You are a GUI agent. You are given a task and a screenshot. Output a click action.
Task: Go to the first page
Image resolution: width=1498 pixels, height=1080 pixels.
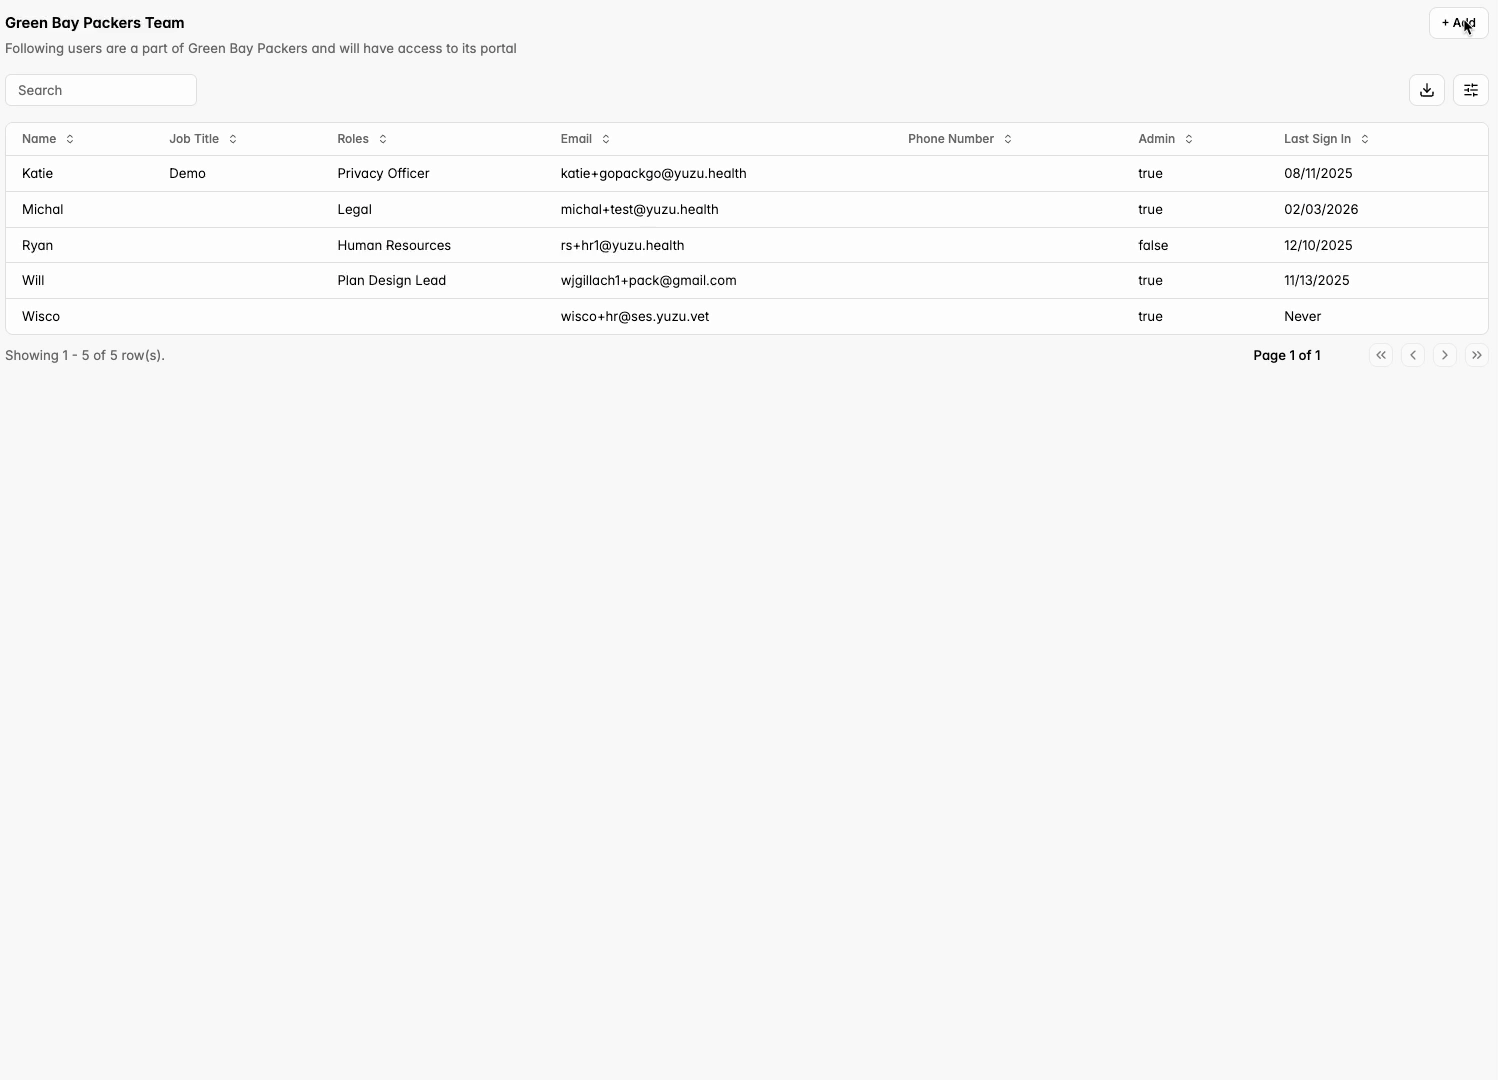point(1380,355)
